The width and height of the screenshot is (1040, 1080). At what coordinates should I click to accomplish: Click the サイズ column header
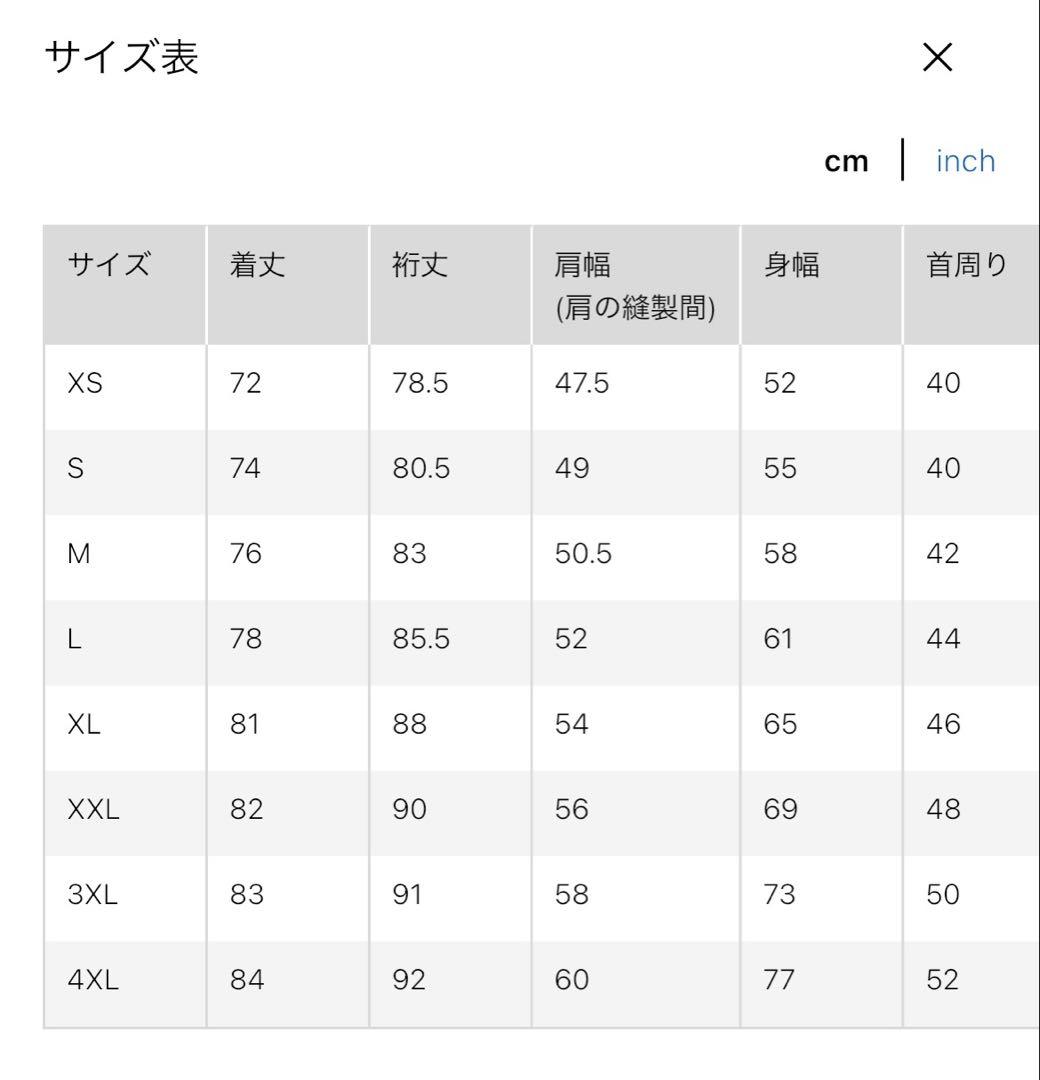(109, 264)
